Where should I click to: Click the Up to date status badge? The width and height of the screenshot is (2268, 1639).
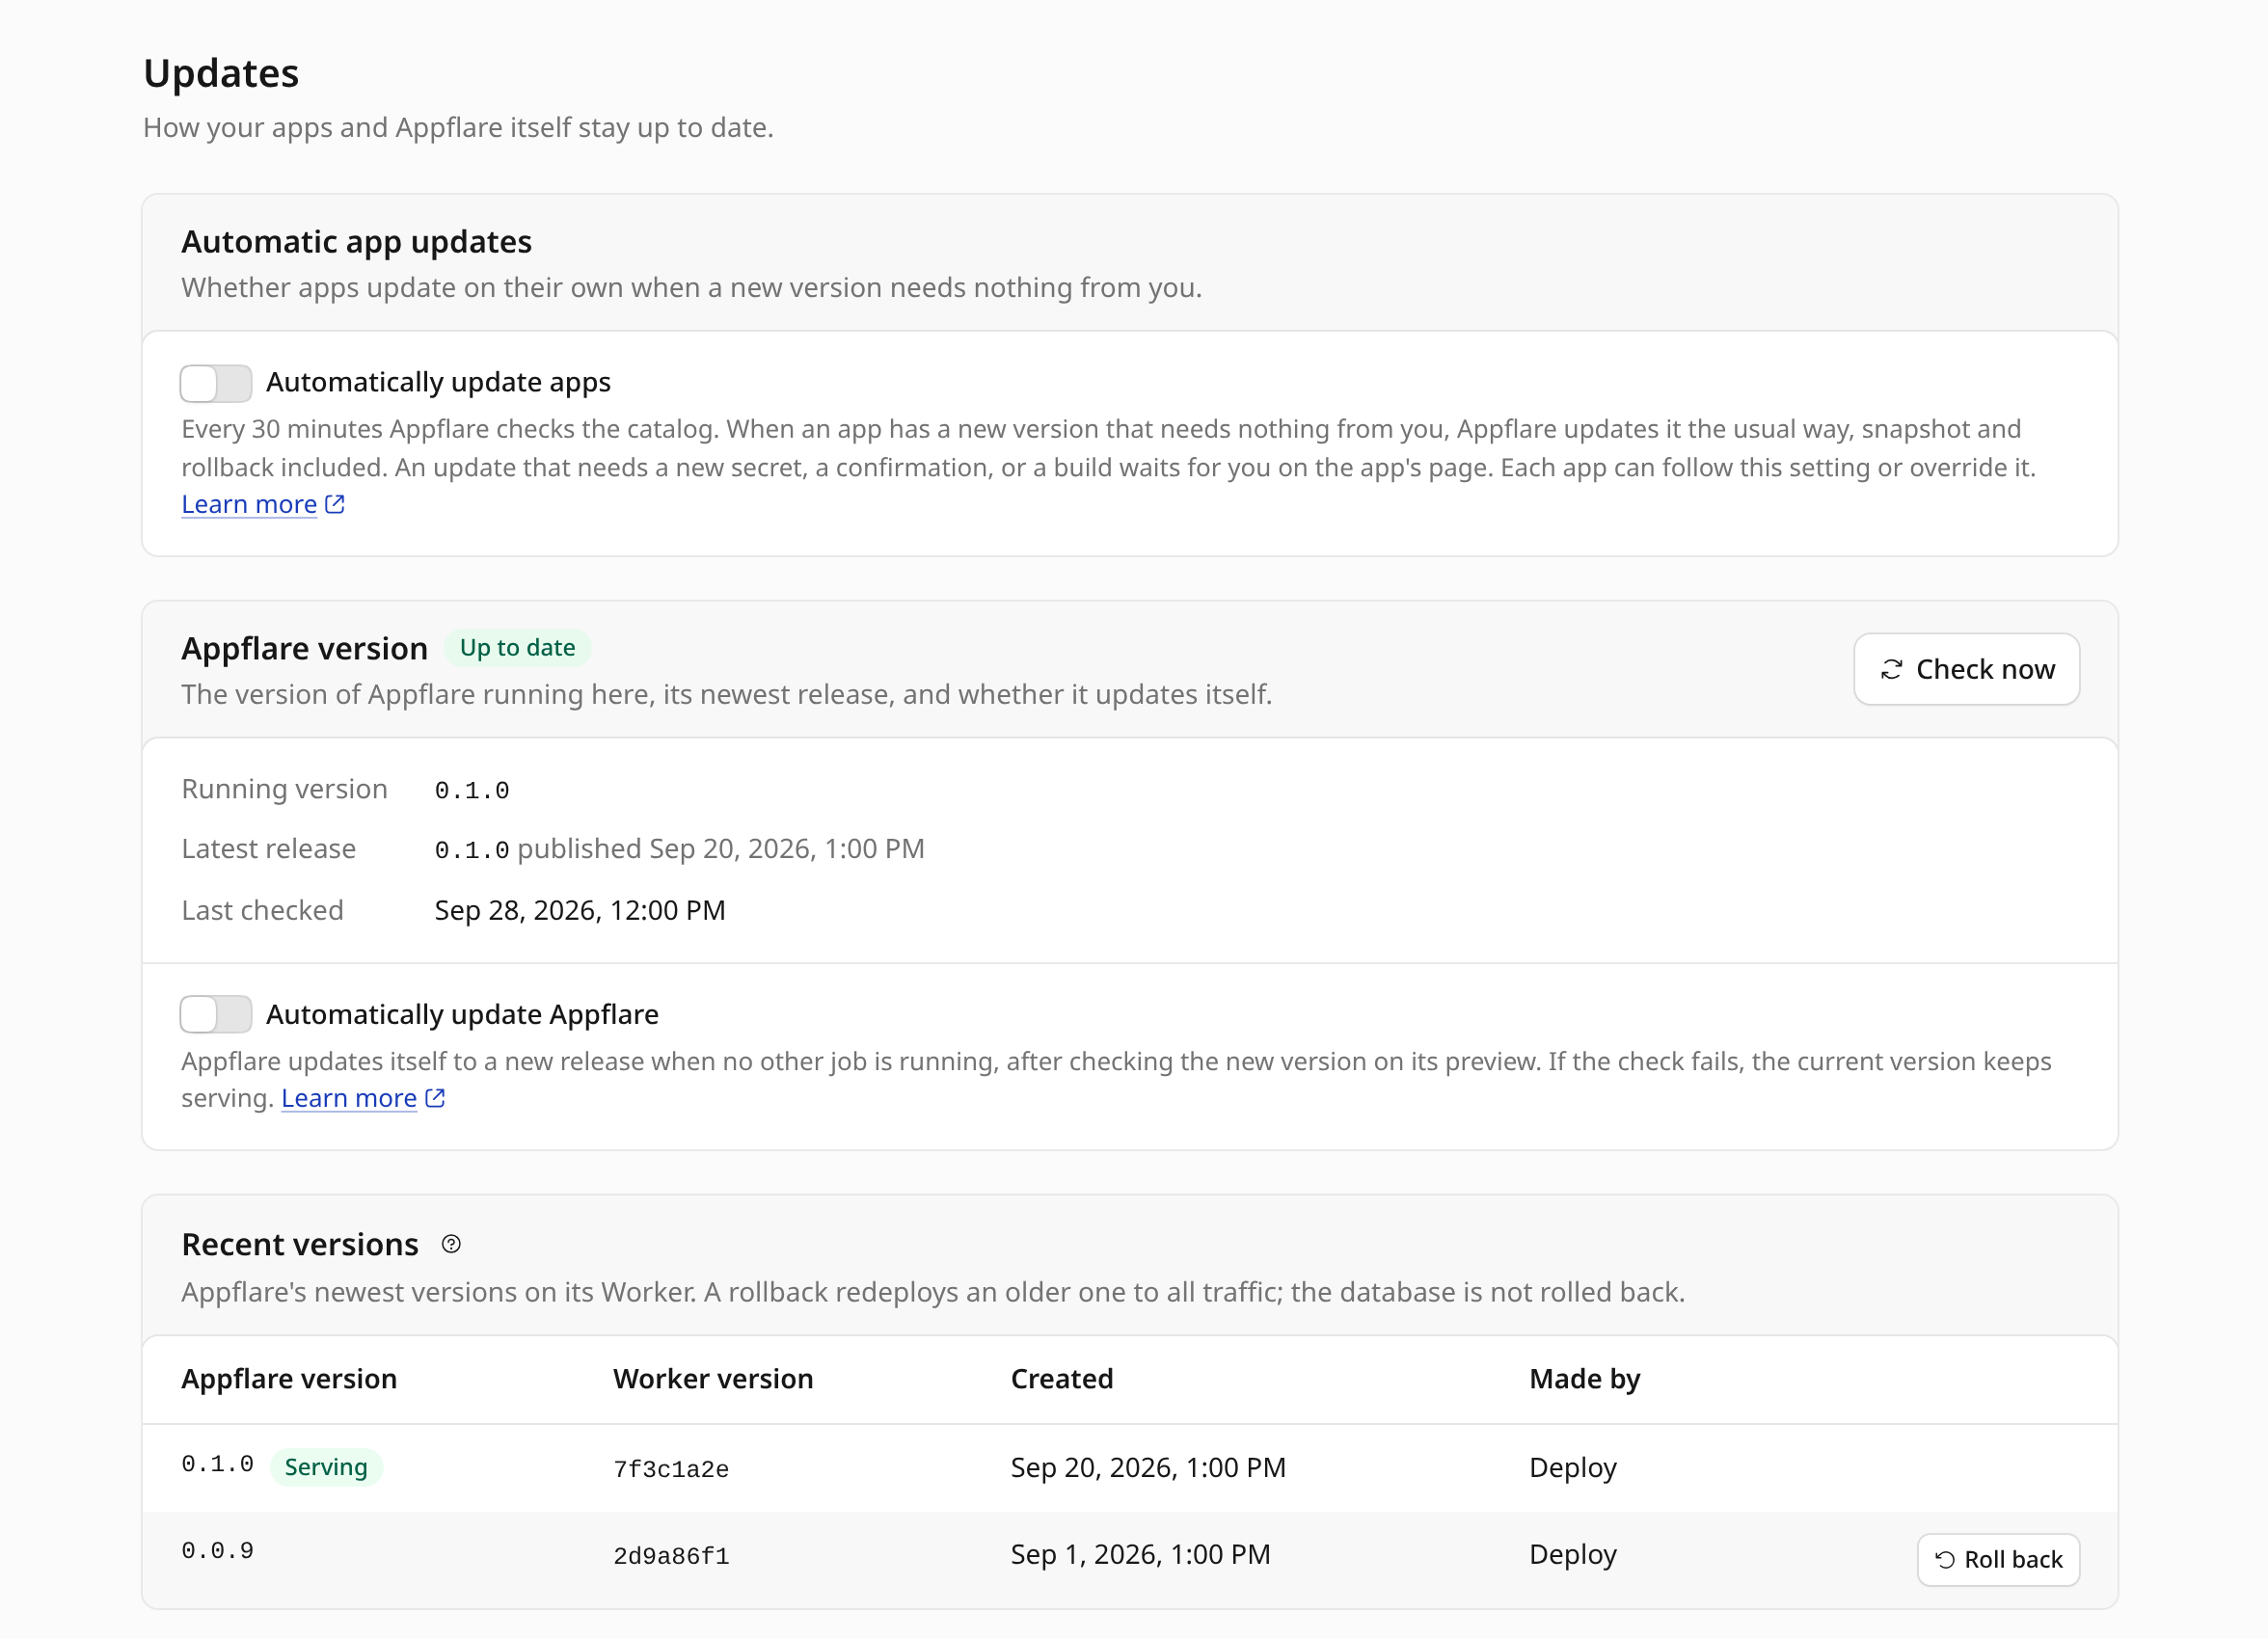point(517,648)
